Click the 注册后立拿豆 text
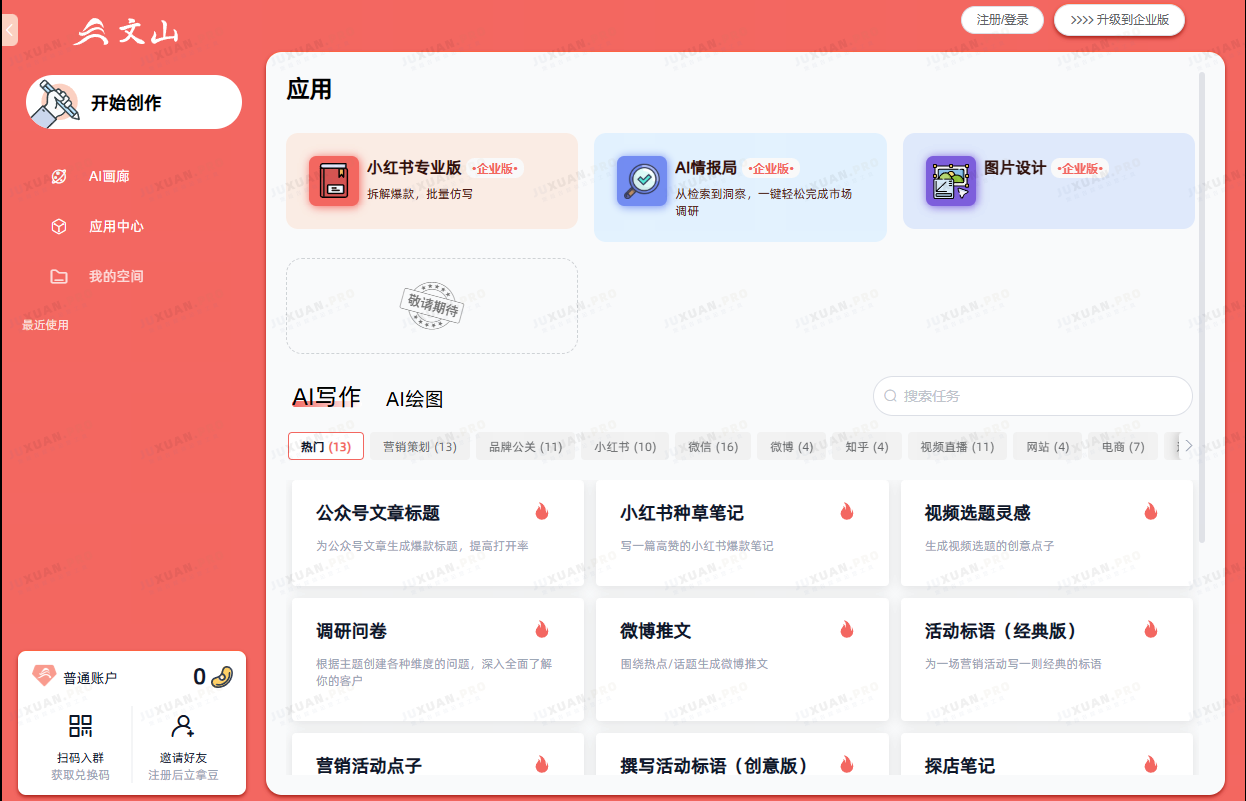 (183, 775)
